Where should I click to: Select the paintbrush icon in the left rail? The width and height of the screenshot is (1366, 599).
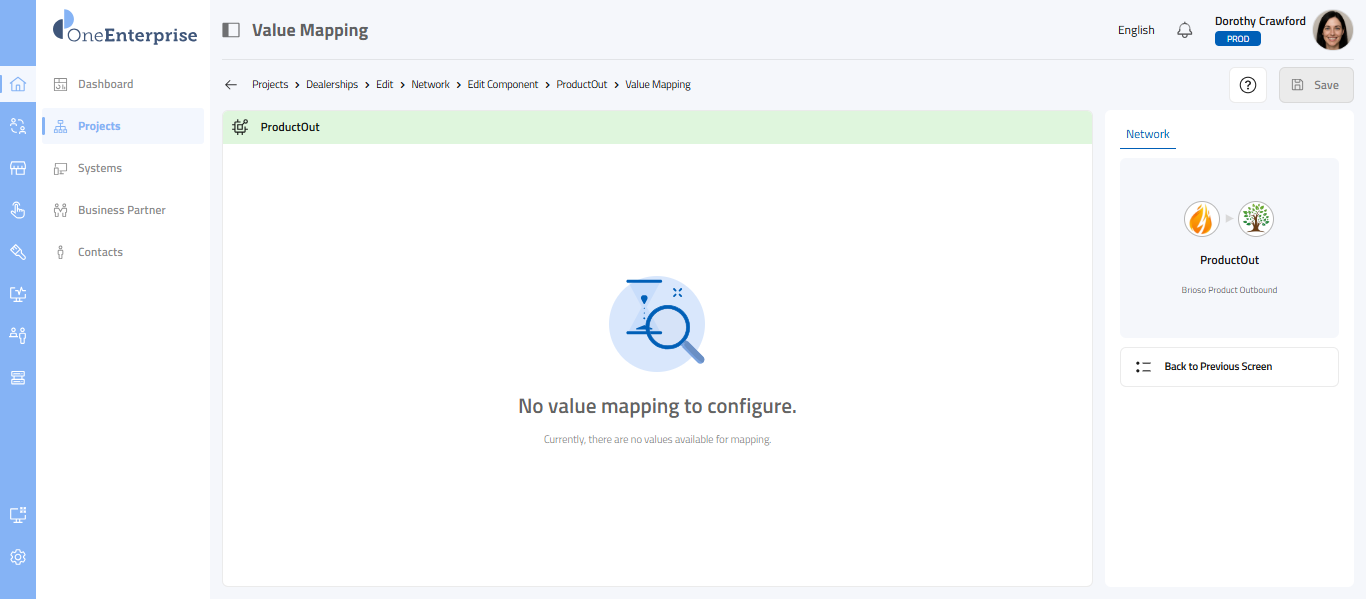point(18,252)
